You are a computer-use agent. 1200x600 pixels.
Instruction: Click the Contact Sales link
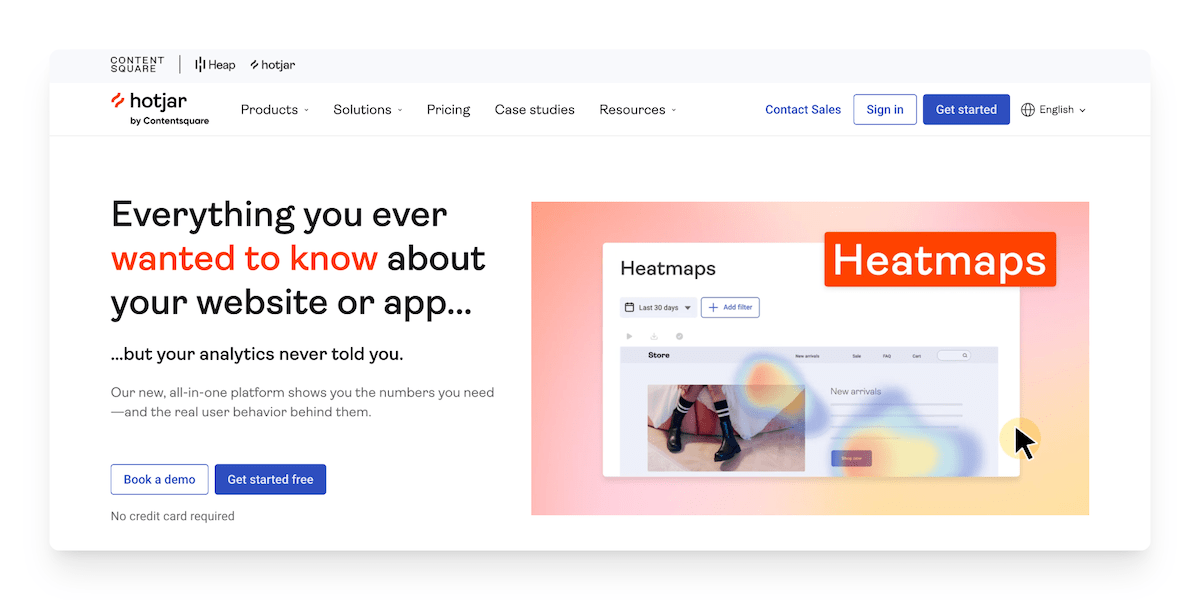[x=803, y=110]
